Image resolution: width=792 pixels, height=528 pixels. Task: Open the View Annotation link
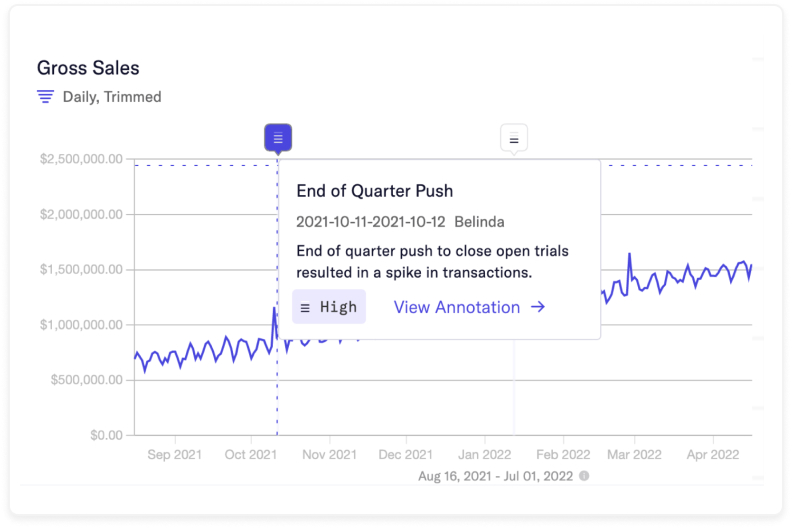pos(457,307)
